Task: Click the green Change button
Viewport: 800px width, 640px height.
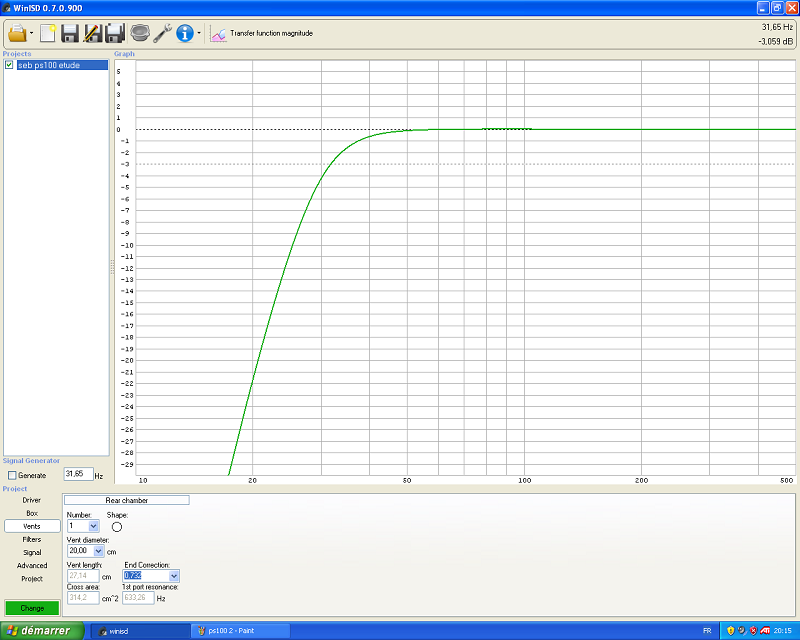Action: tap(32, 608)
